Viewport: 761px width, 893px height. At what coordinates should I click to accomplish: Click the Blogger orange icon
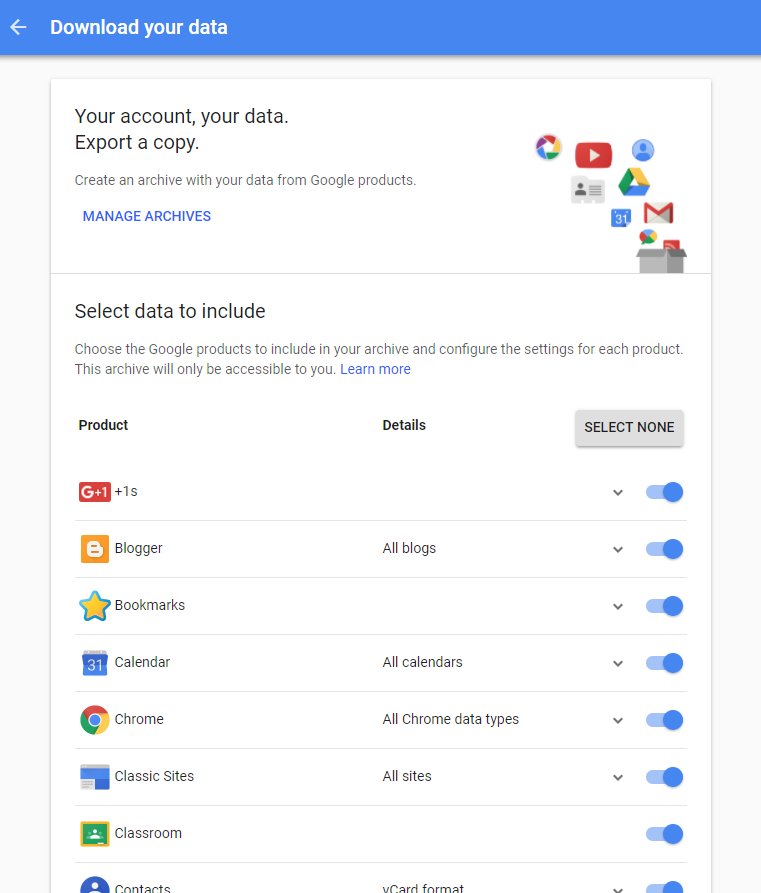[95, 548]
